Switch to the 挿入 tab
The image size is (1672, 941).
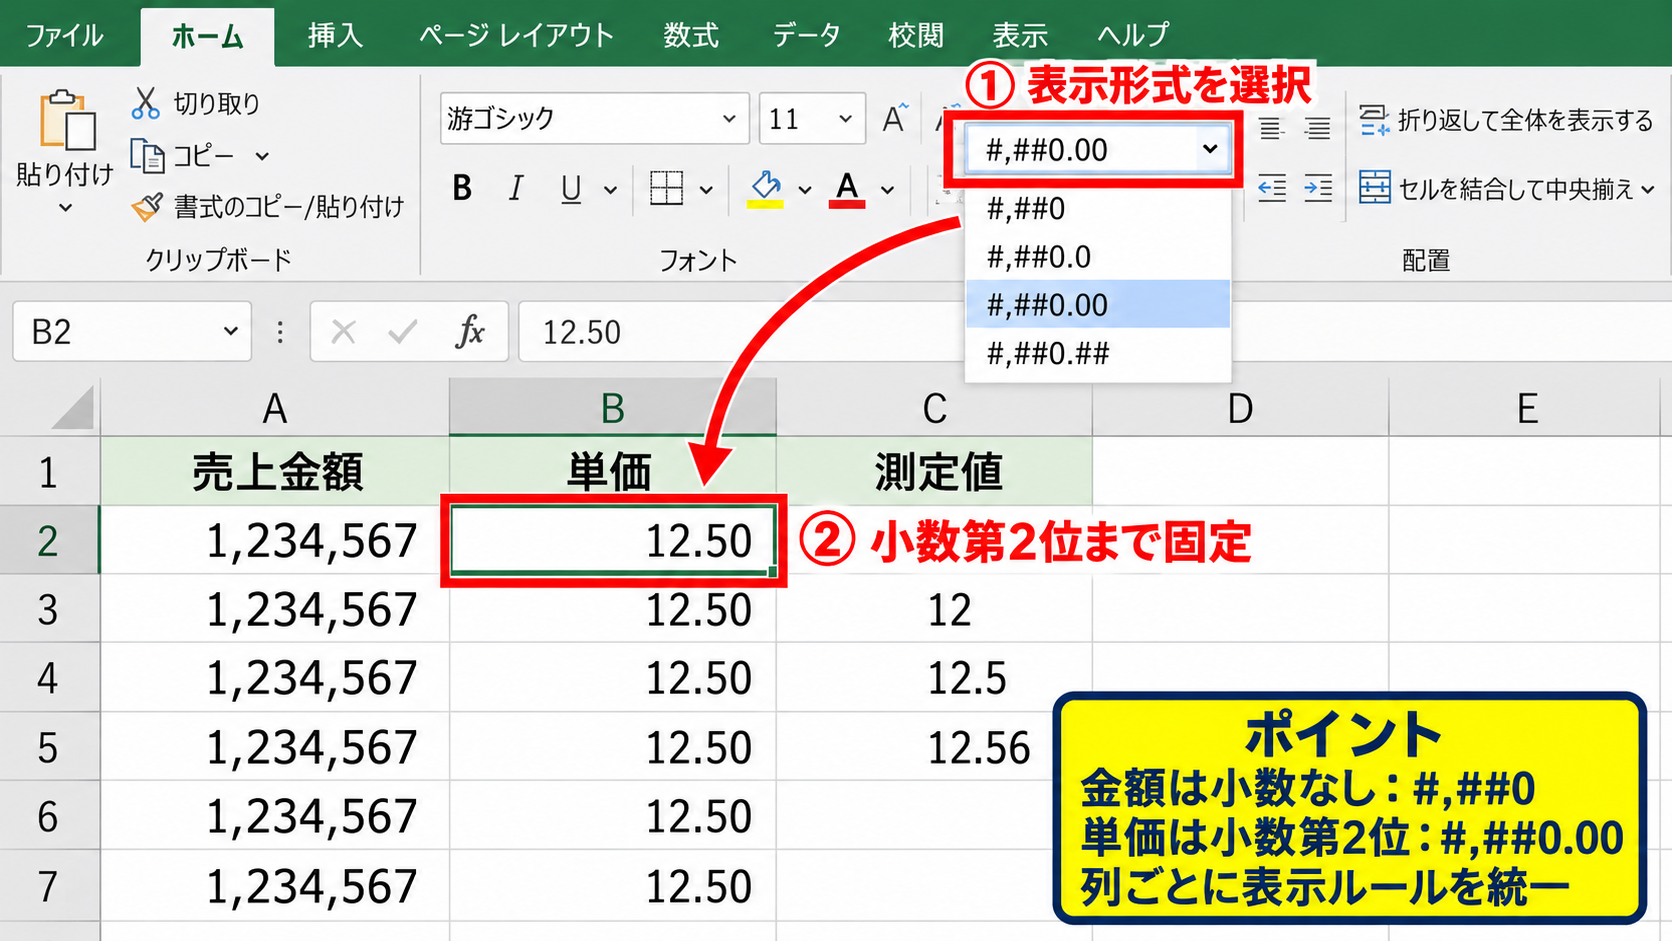coord(335,36)
